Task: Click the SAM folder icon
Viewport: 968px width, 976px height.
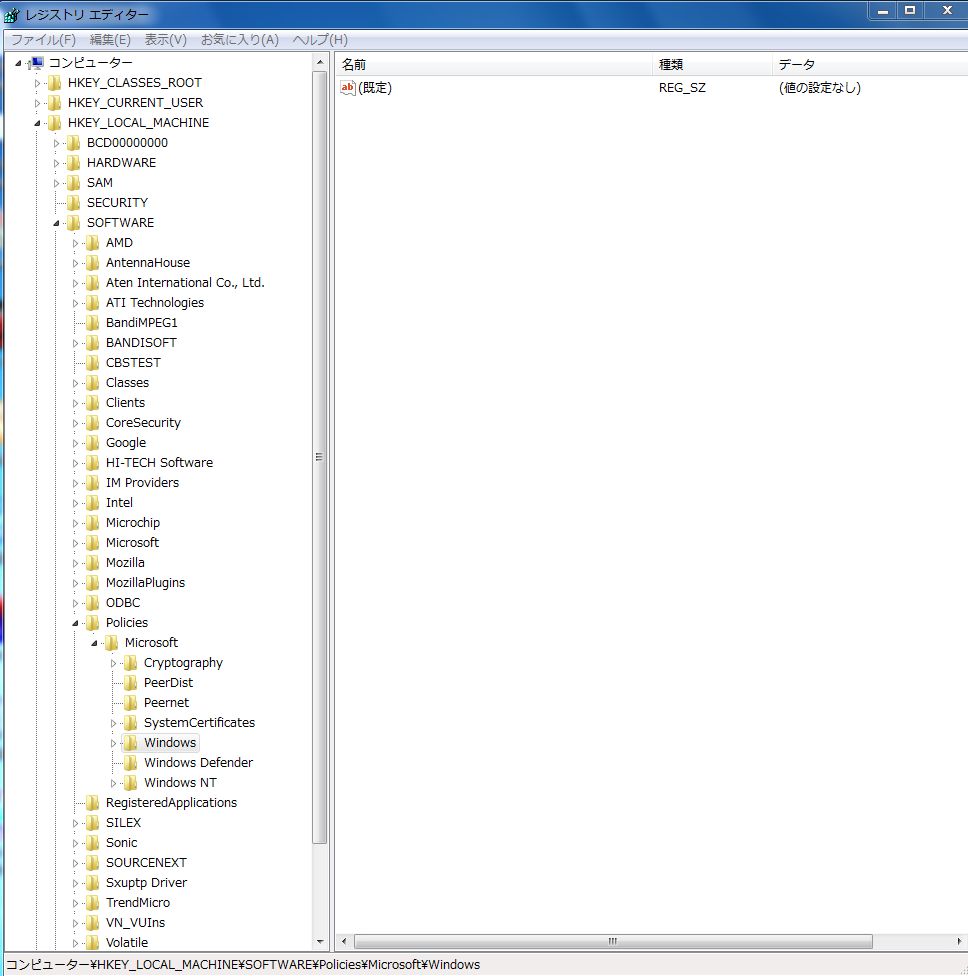Action: [x=74, y=182]
